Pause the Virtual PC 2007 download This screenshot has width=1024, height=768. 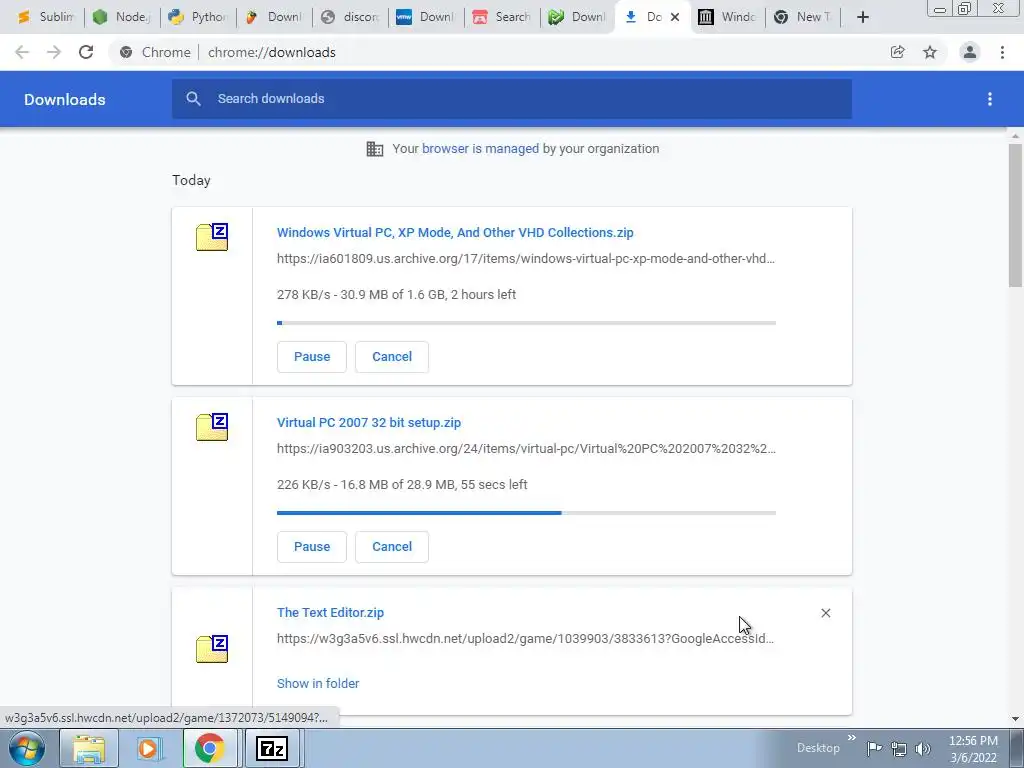coord(312,547)
